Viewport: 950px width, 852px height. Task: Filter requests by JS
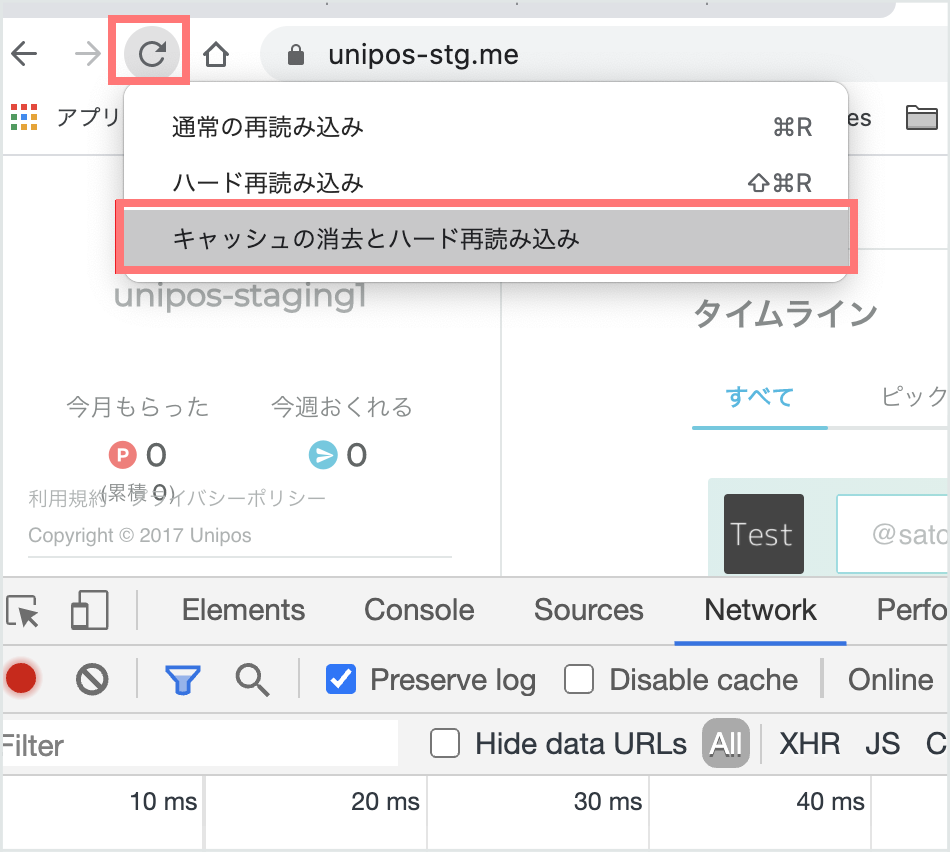882,744
